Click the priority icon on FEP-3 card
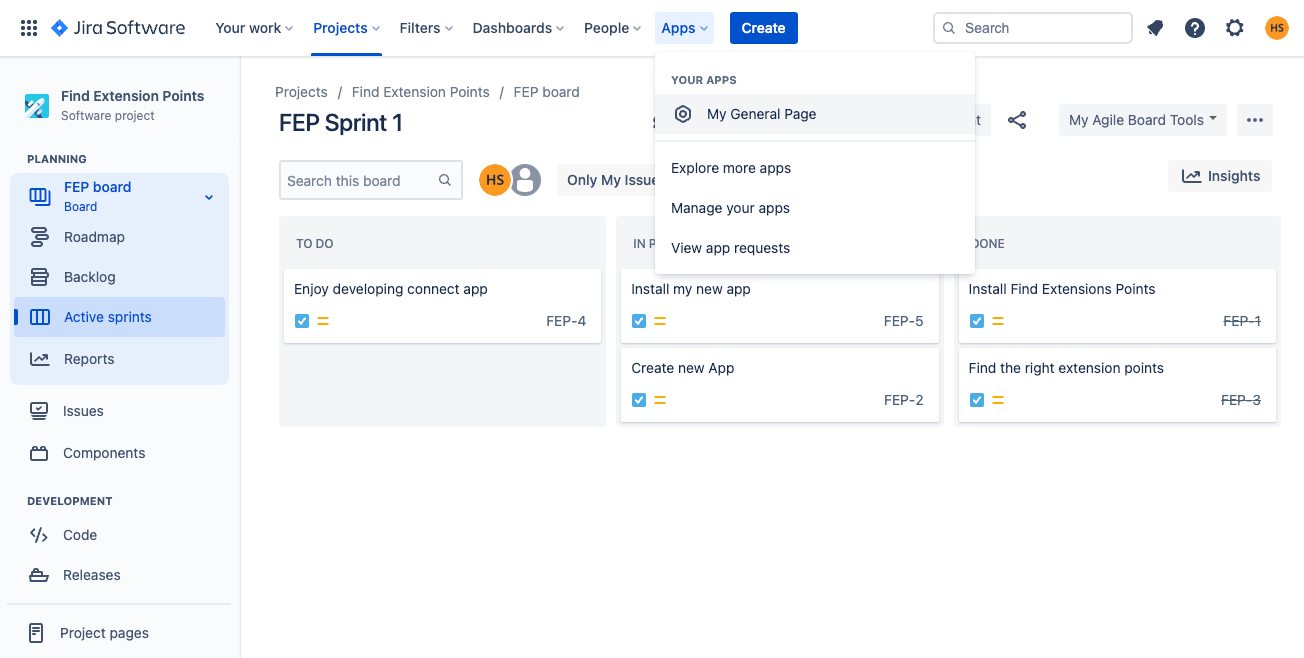The width and height of the screenshot is (1304, 658). coord(998,400)
